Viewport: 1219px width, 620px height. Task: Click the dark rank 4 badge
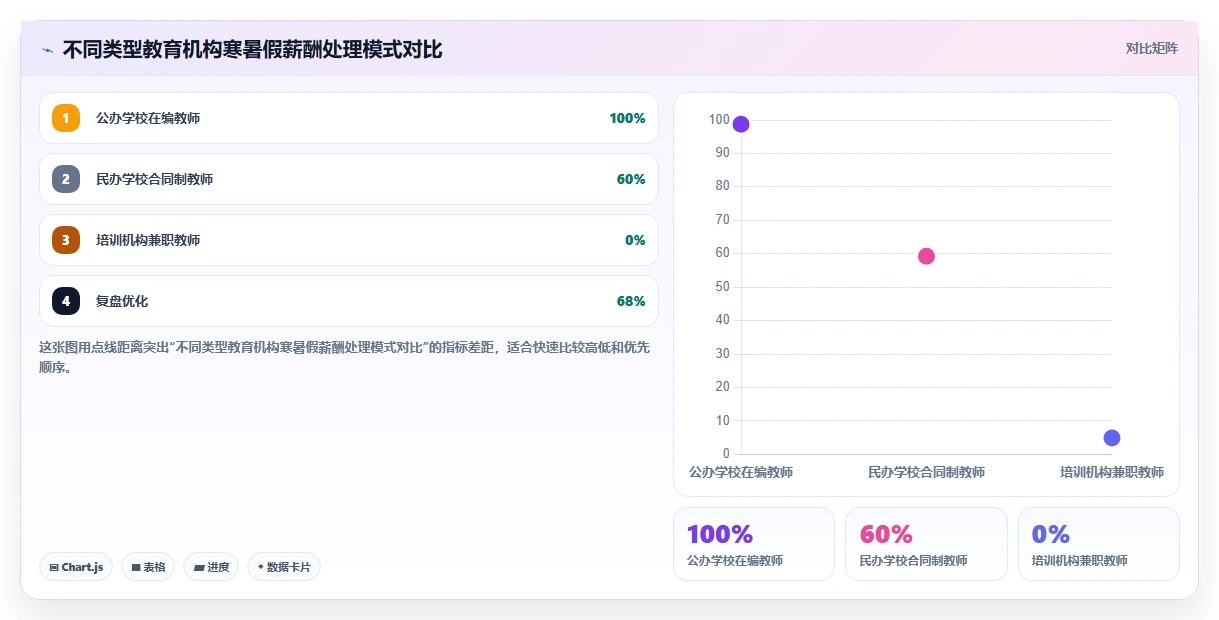(x=66, y=301)
